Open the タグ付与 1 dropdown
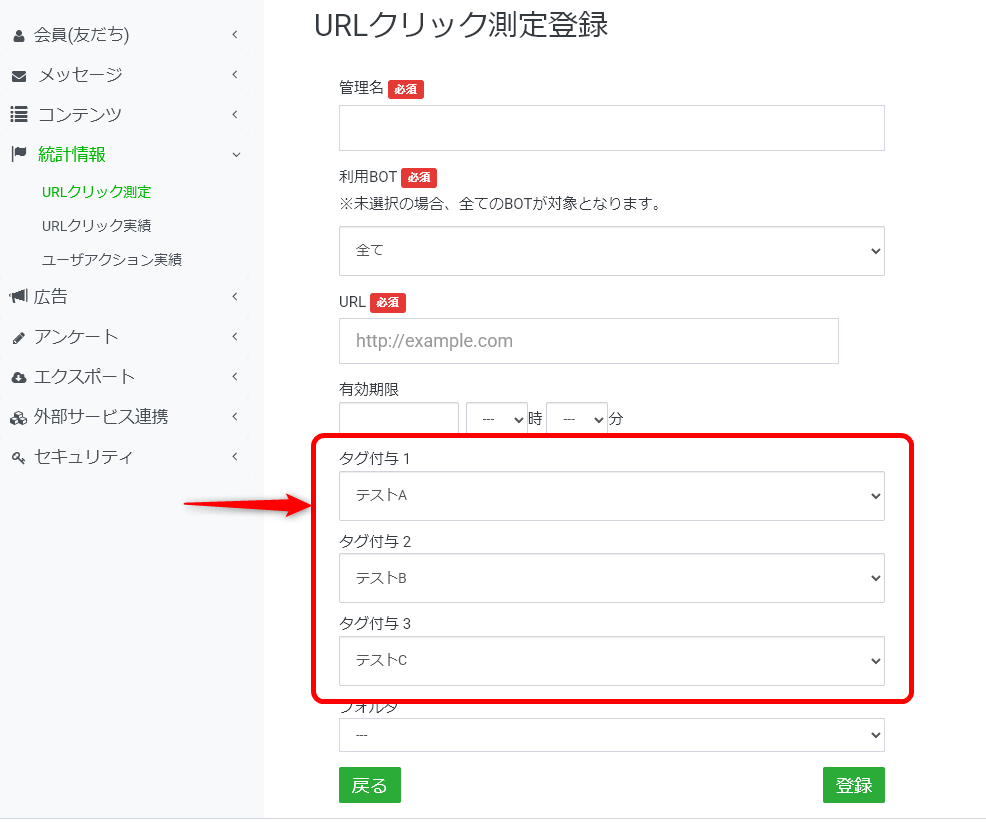This screenshot has height=827, width=986. pos(611,496)
